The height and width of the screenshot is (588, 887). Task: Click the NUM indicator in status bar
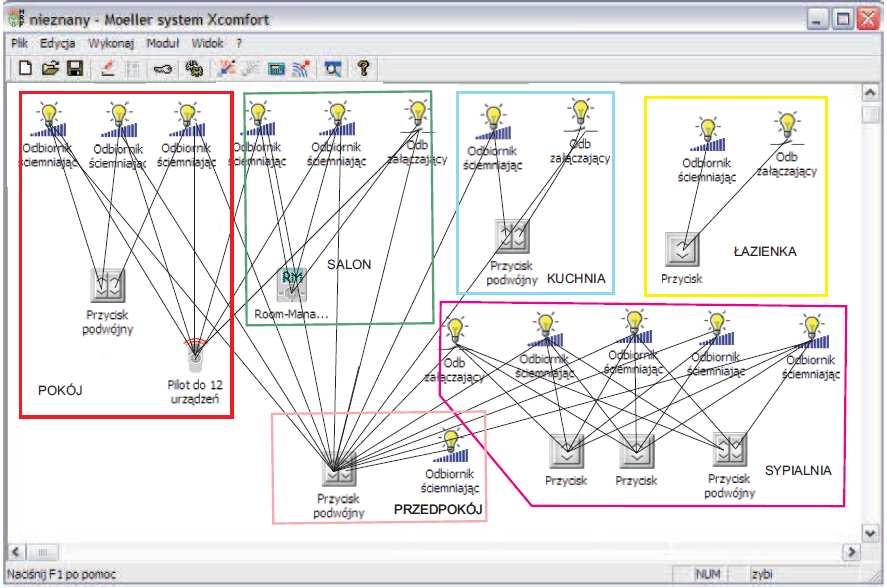[x=707, y=574]
